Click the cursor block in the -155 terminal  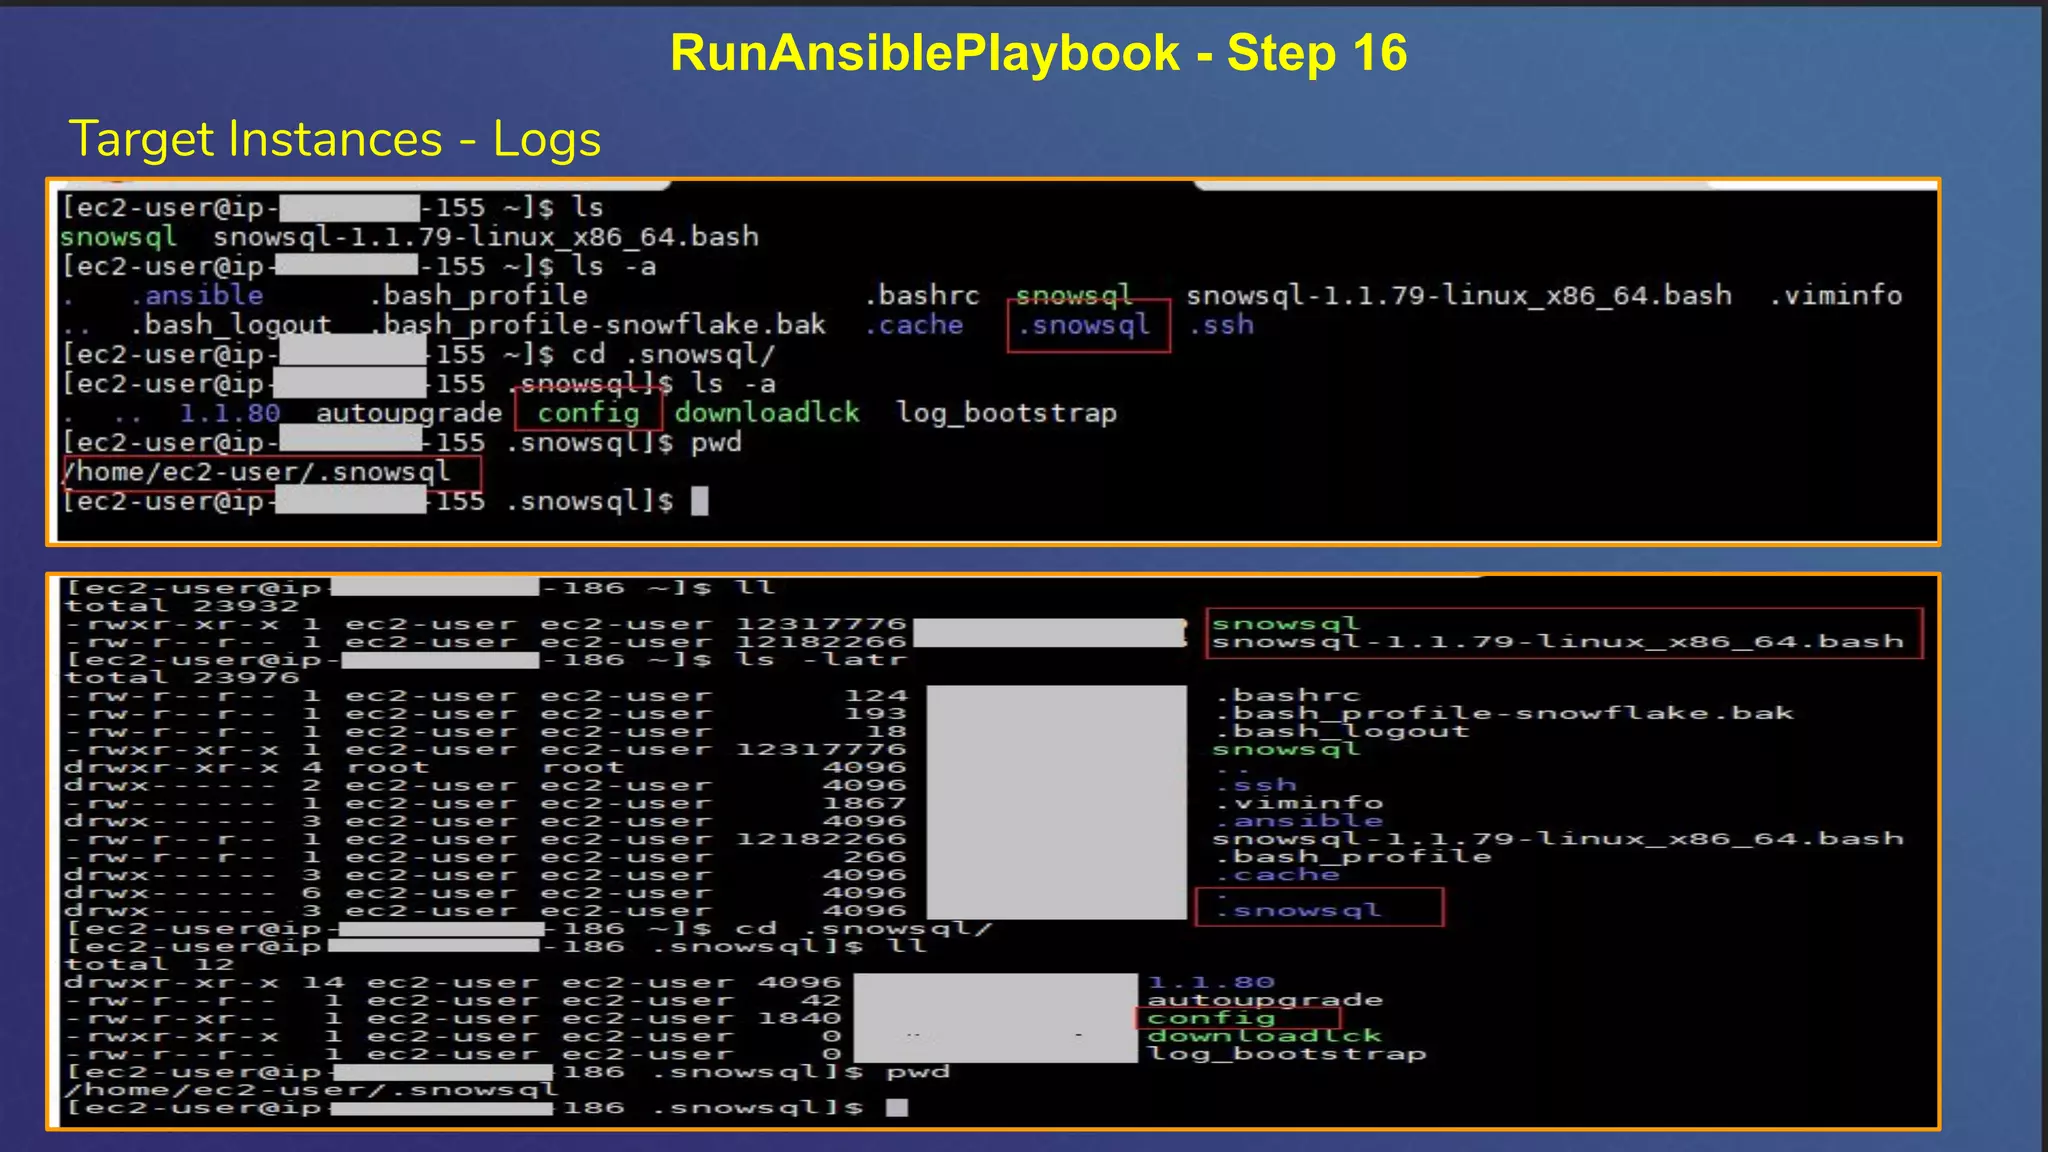pos(700,501)
